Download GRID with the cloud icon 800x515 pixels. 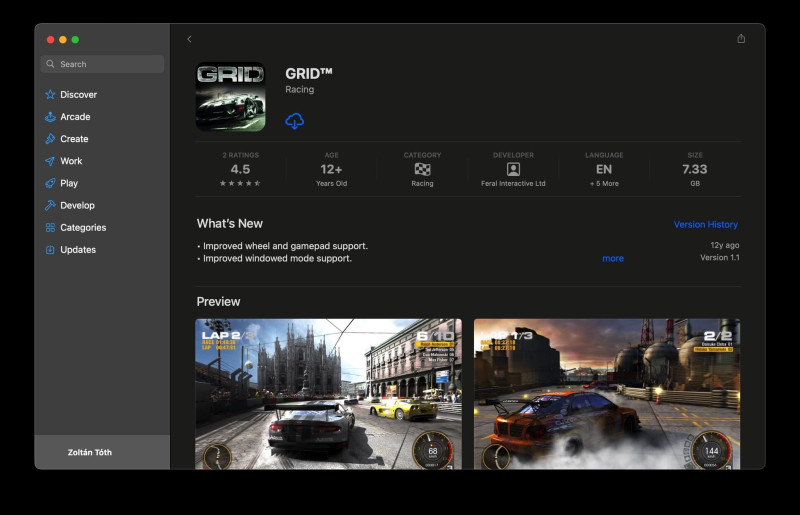pyautogui.click(x=294, y=121)
